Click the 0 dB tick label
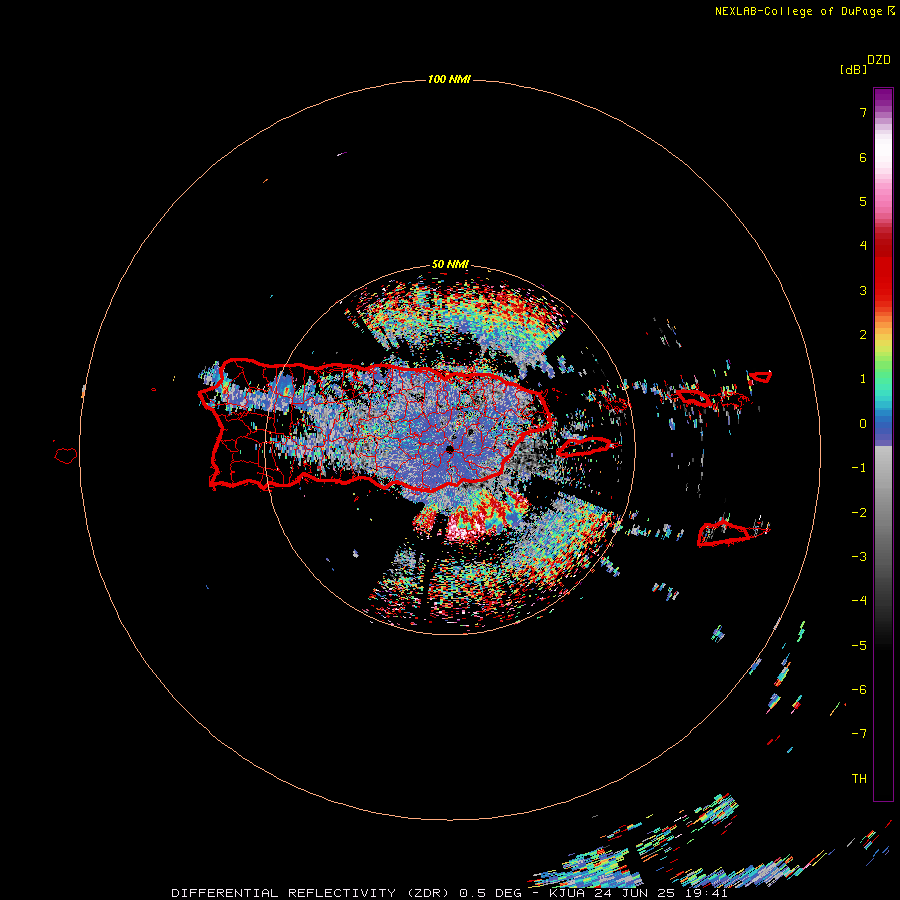The height and width of the screenshot is (900, 900). 863,424
